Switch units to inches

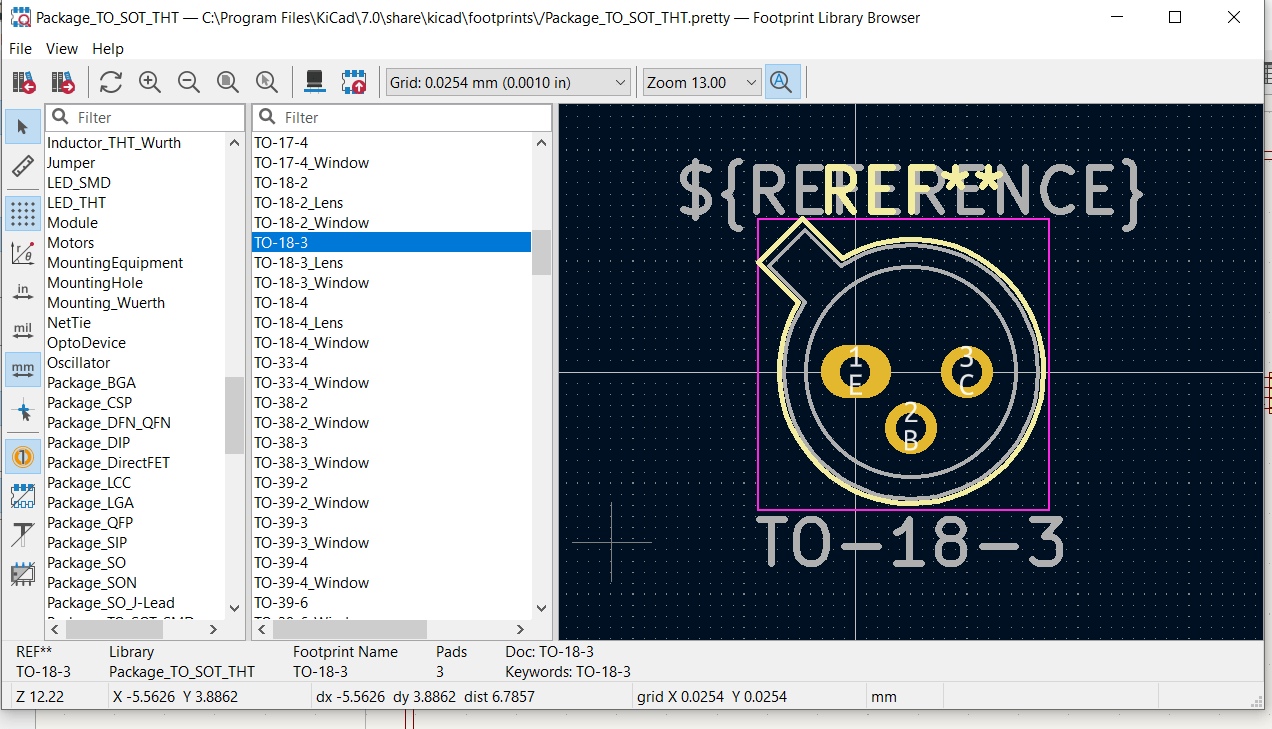(x=23, y=292)
